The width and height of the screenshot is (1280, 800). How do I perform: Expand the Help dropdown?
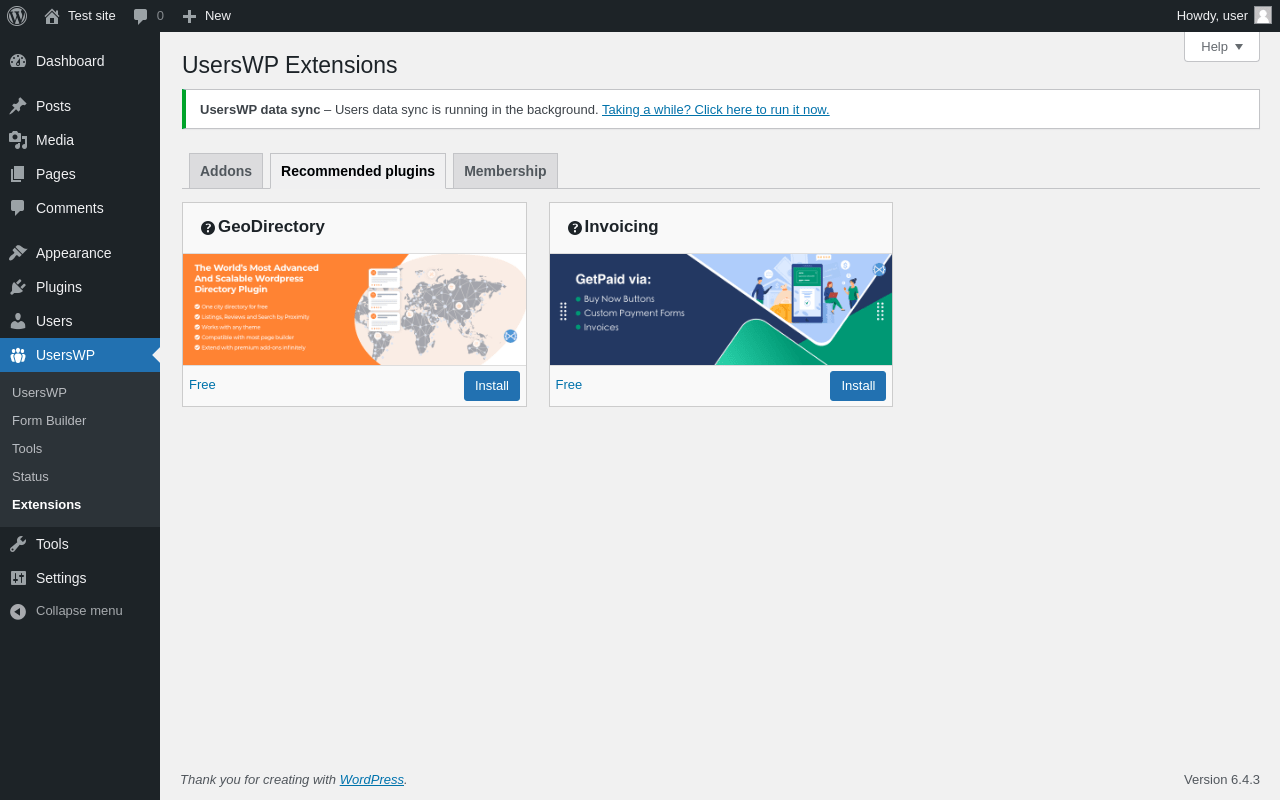click(x=1222, y=46)
